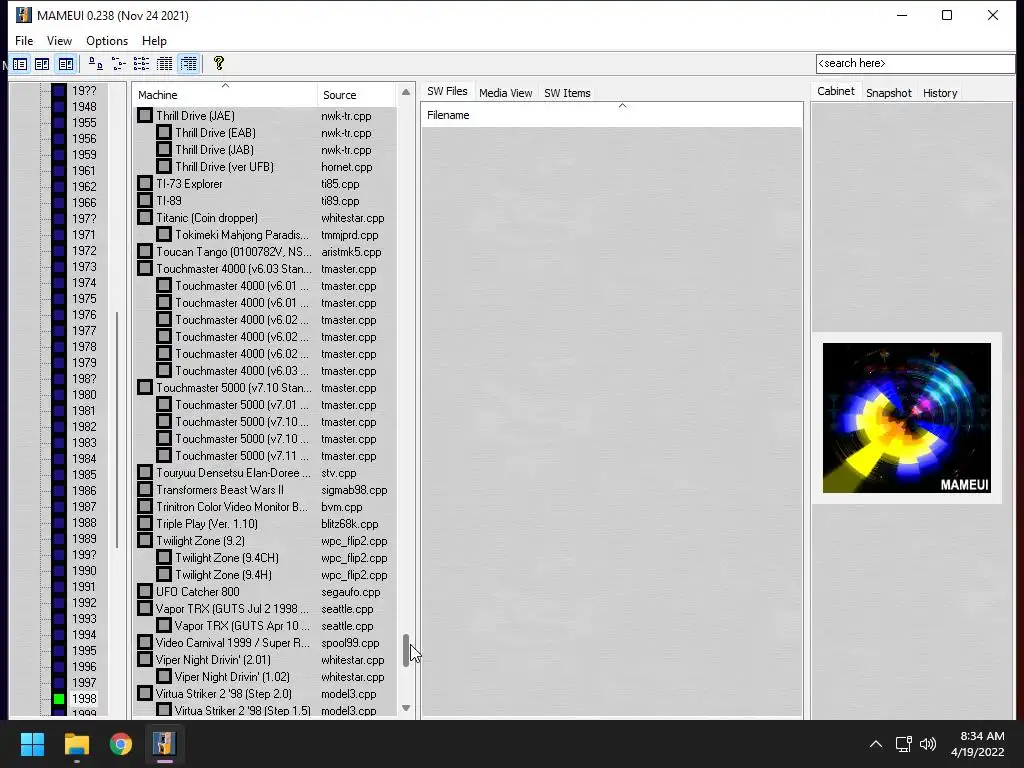Viewport: 1024px width, 768px height.
Task: Select the 1992 year folder
Action: click(84, 603)
